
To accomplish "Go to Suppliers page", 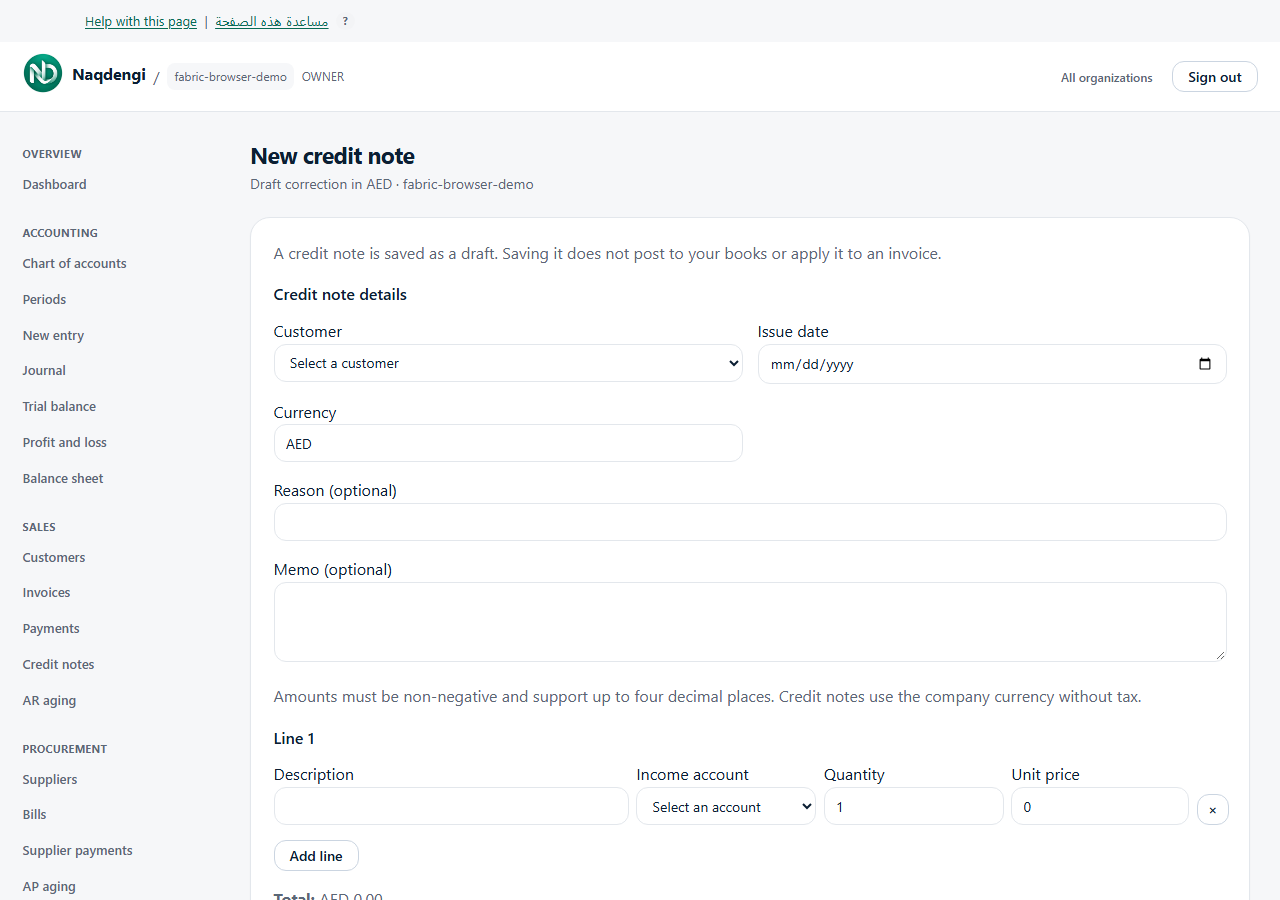I will click(50, 780).
